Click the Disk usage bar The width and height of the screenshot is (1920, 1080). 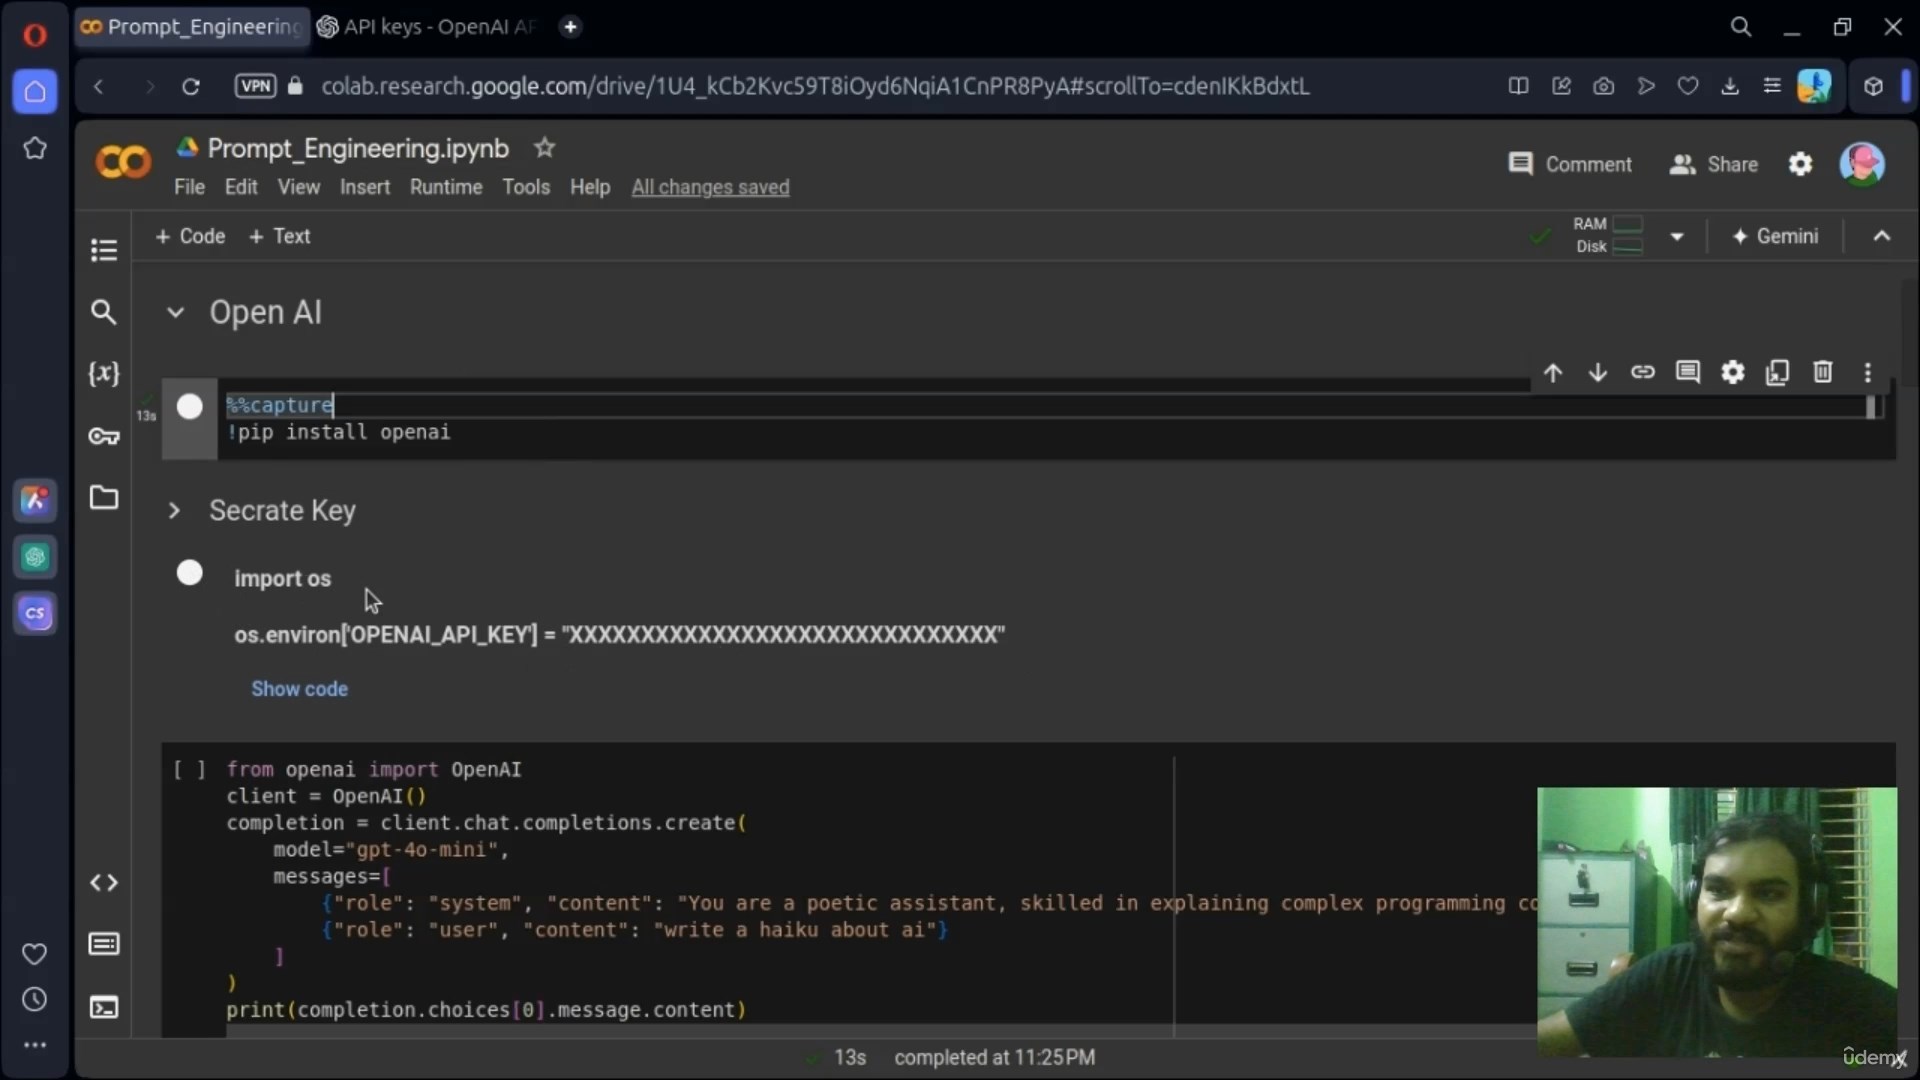(1628, 247)
